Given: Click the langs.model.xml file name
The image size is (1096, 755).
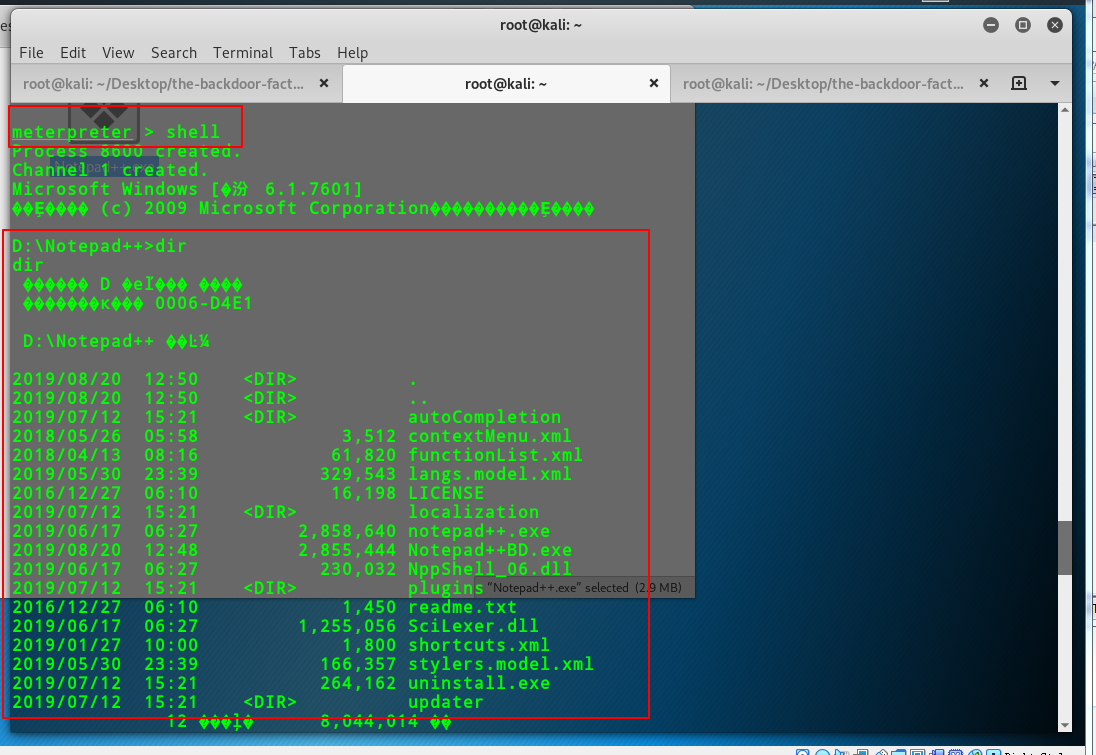Looking at the screenshot, I should pos(490,474).
